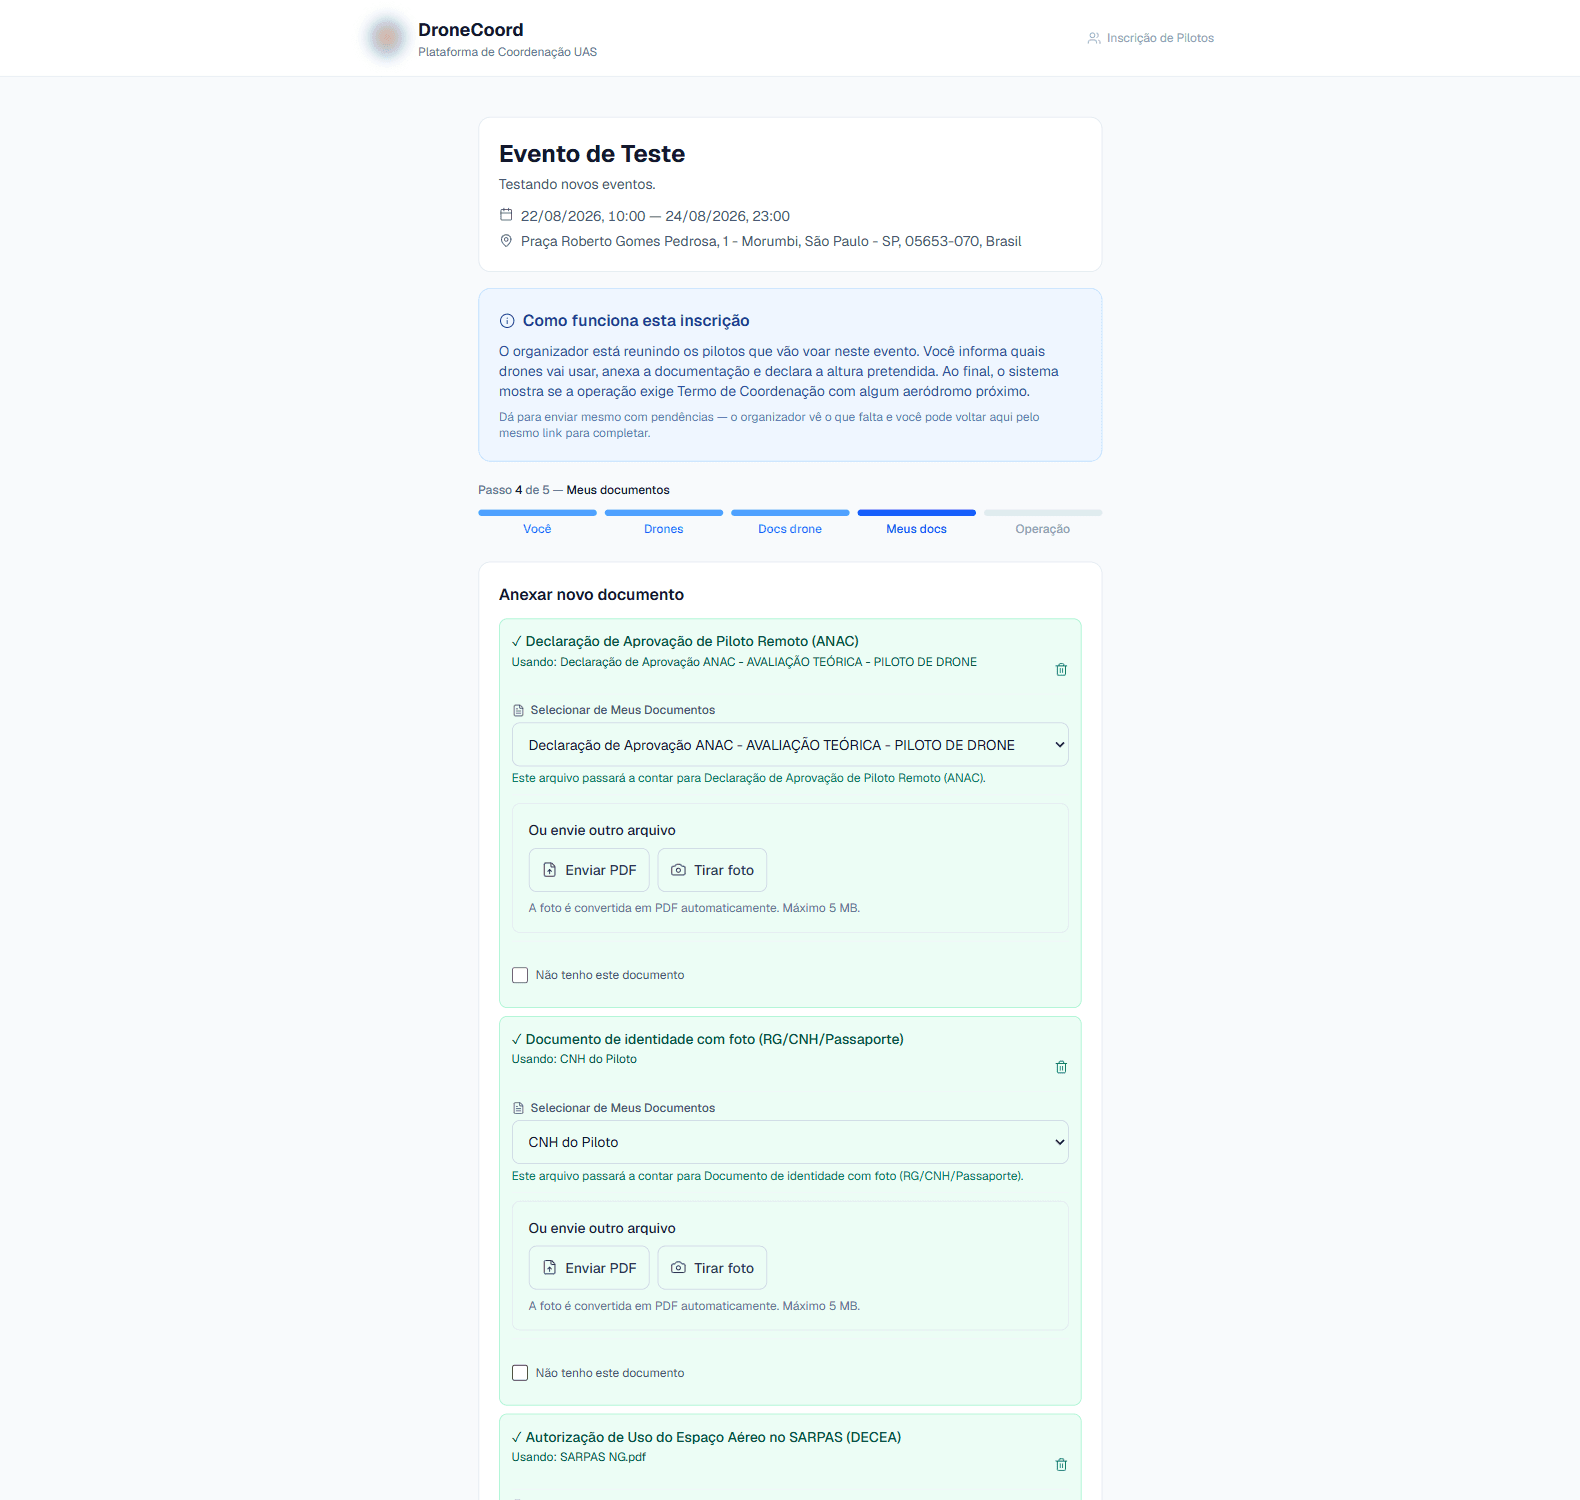Click the Autorização de Uso do Espaço Aéreo no SARPAS title
The image size is (1580, 1500).
point(713,1437)
